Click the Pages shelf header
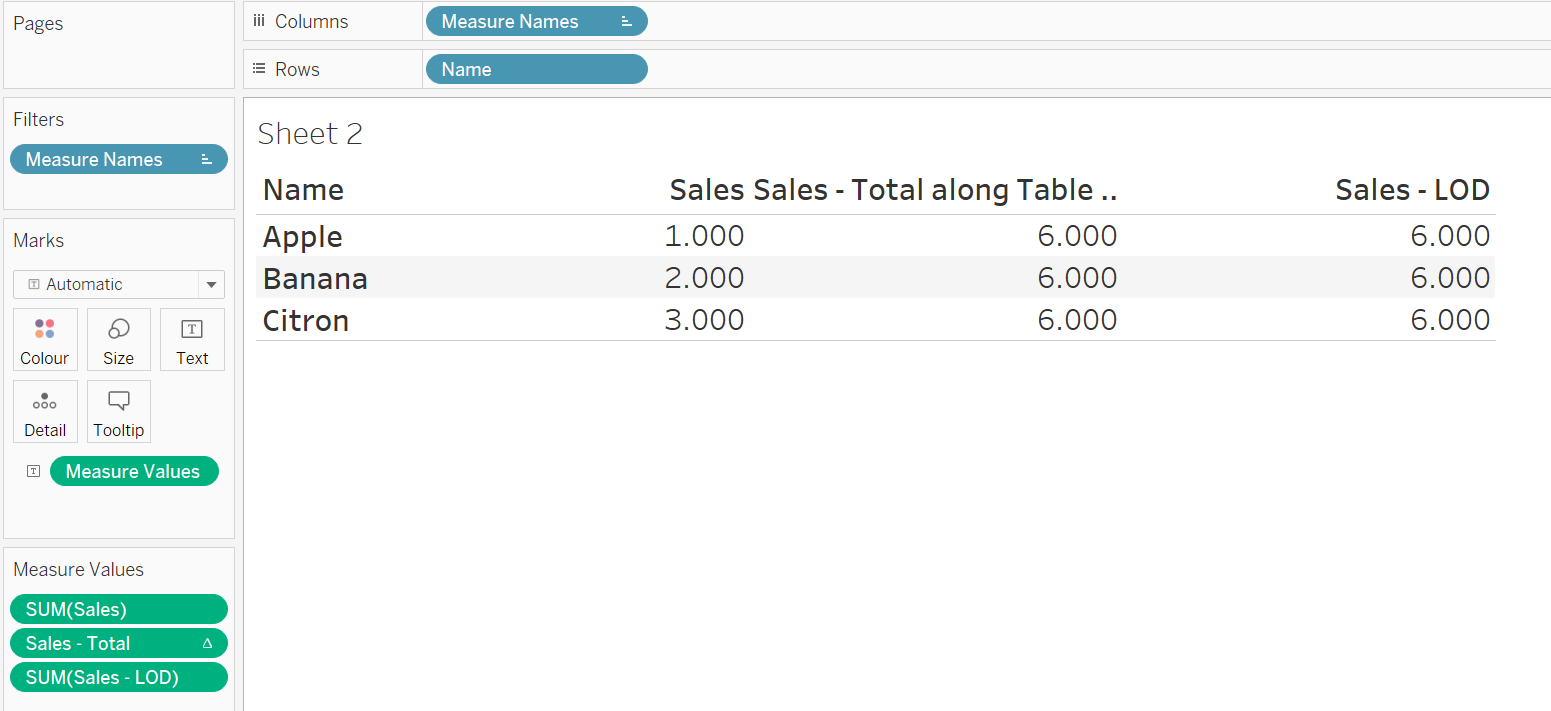Viewport: 1551px width, 711px height. click(x=38, y=23)
